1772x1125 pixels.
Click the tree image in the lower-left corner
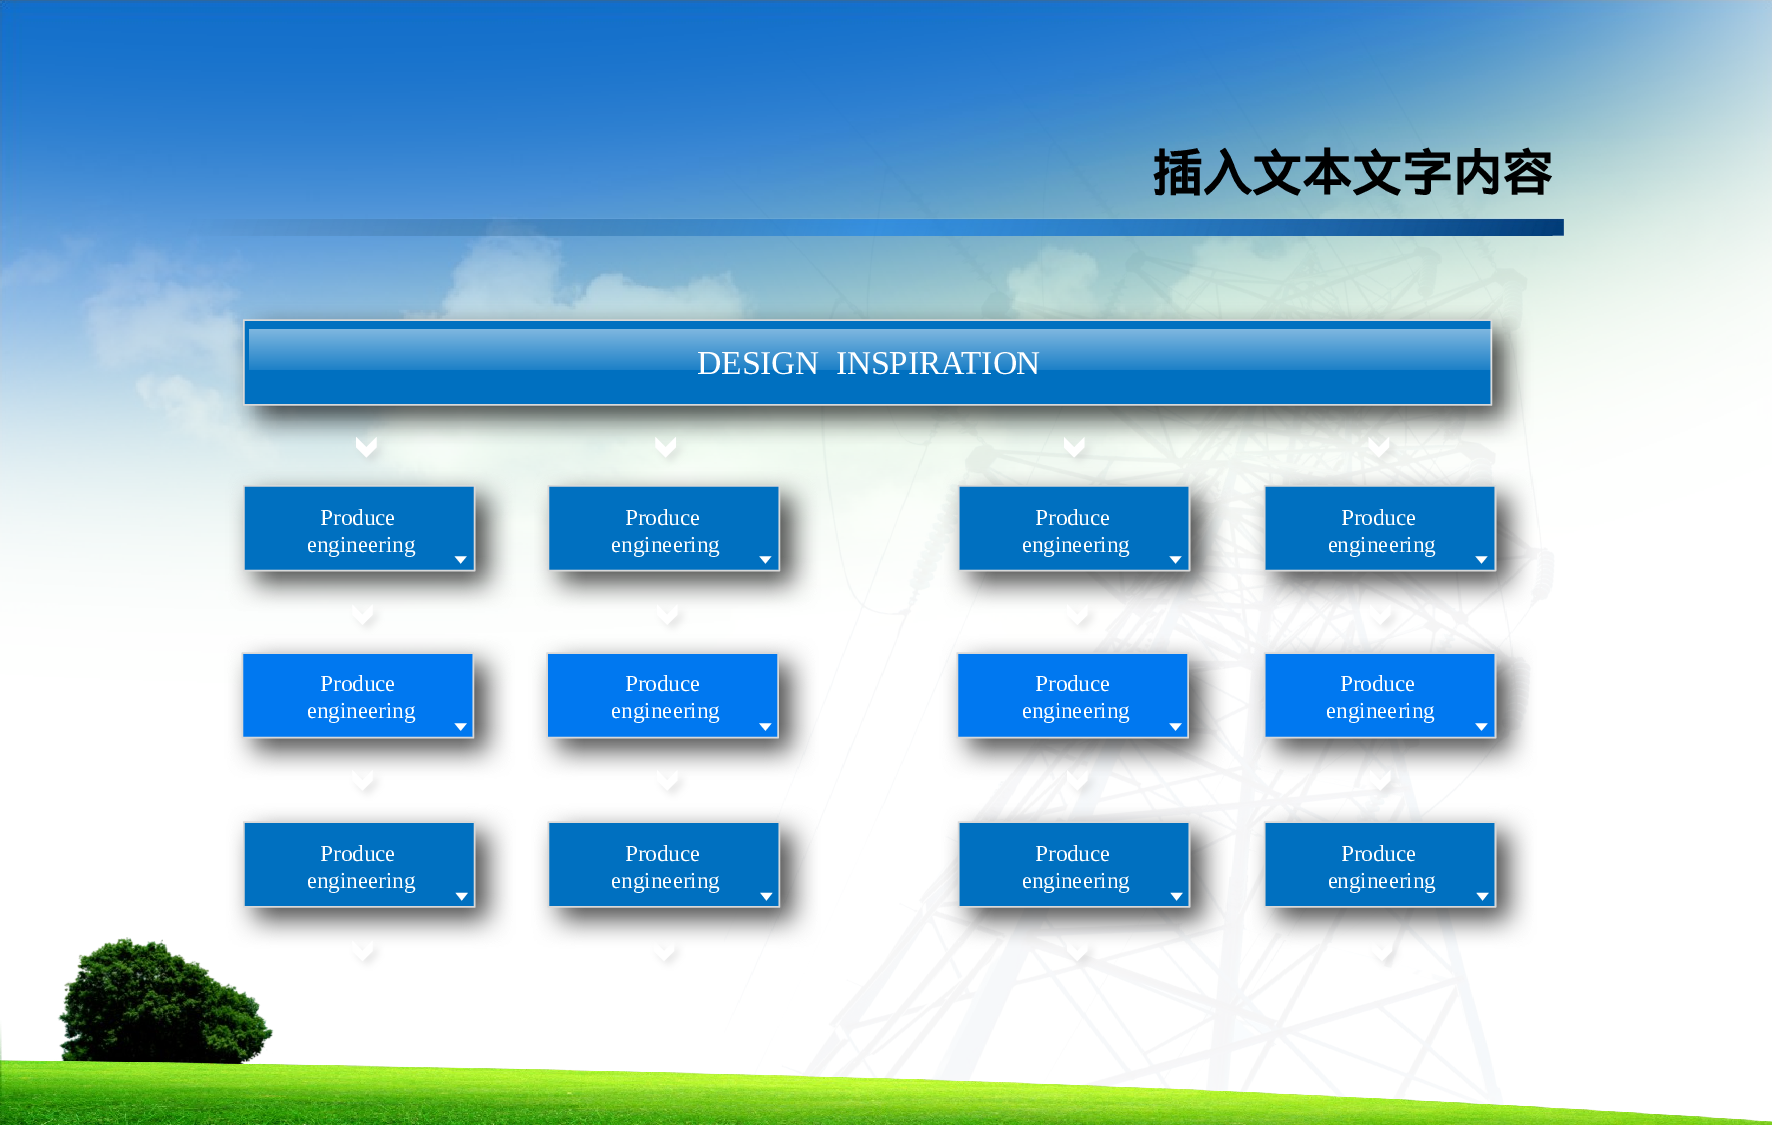[x=160, y=1000]
